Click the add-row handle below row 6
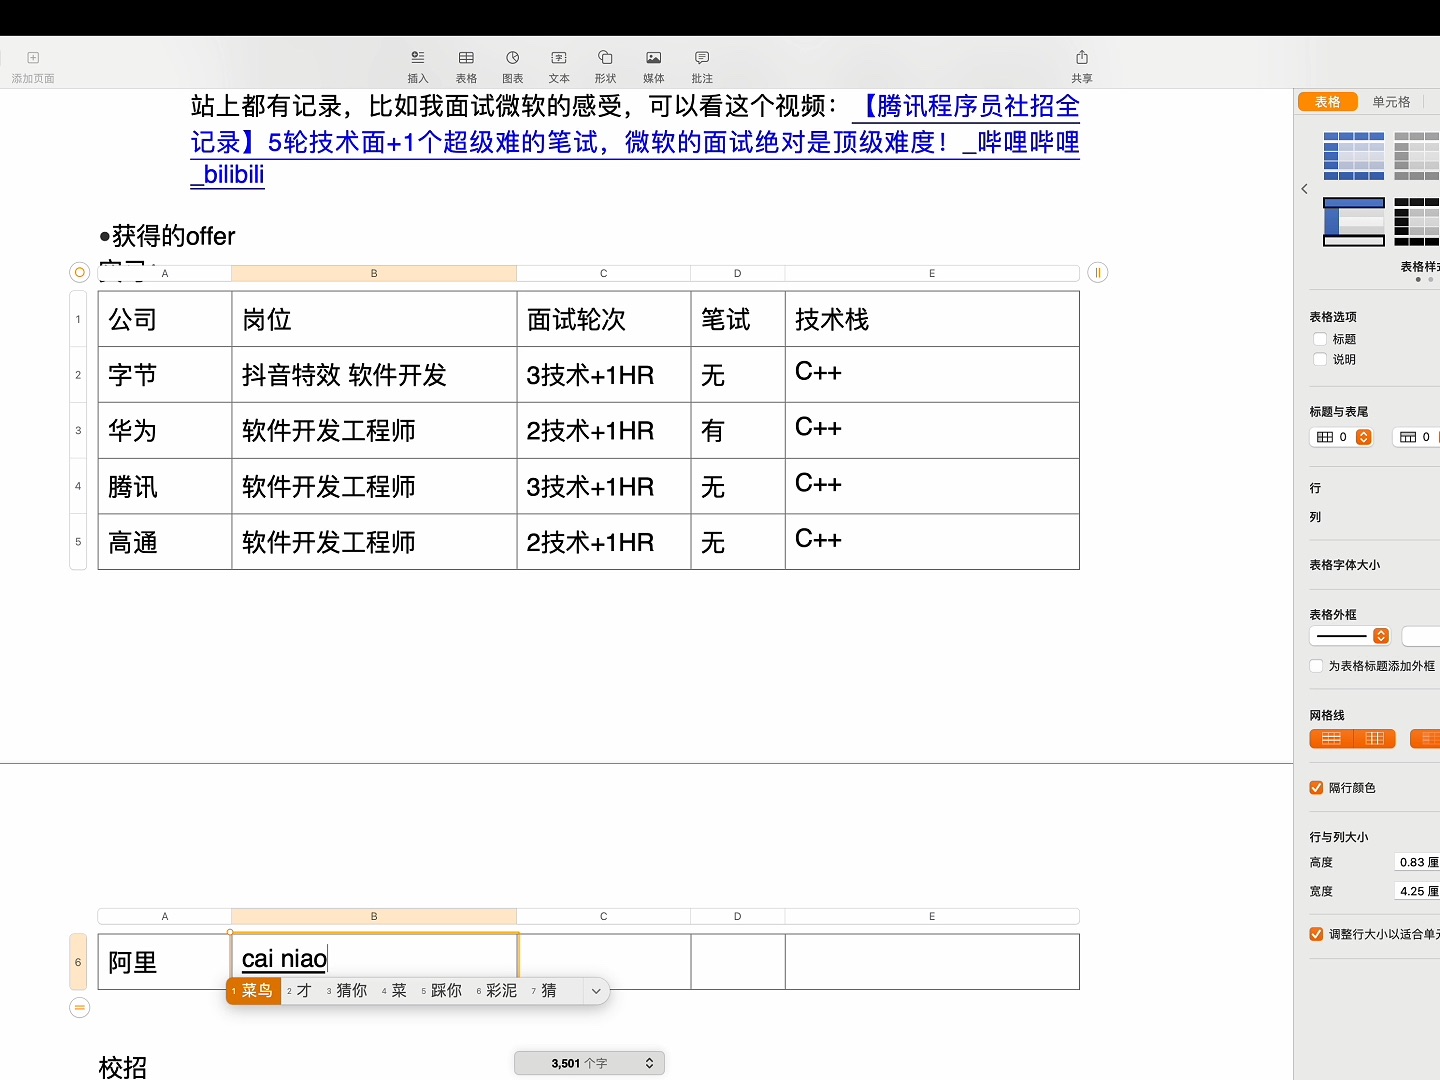 click(x=80, y=1007)
